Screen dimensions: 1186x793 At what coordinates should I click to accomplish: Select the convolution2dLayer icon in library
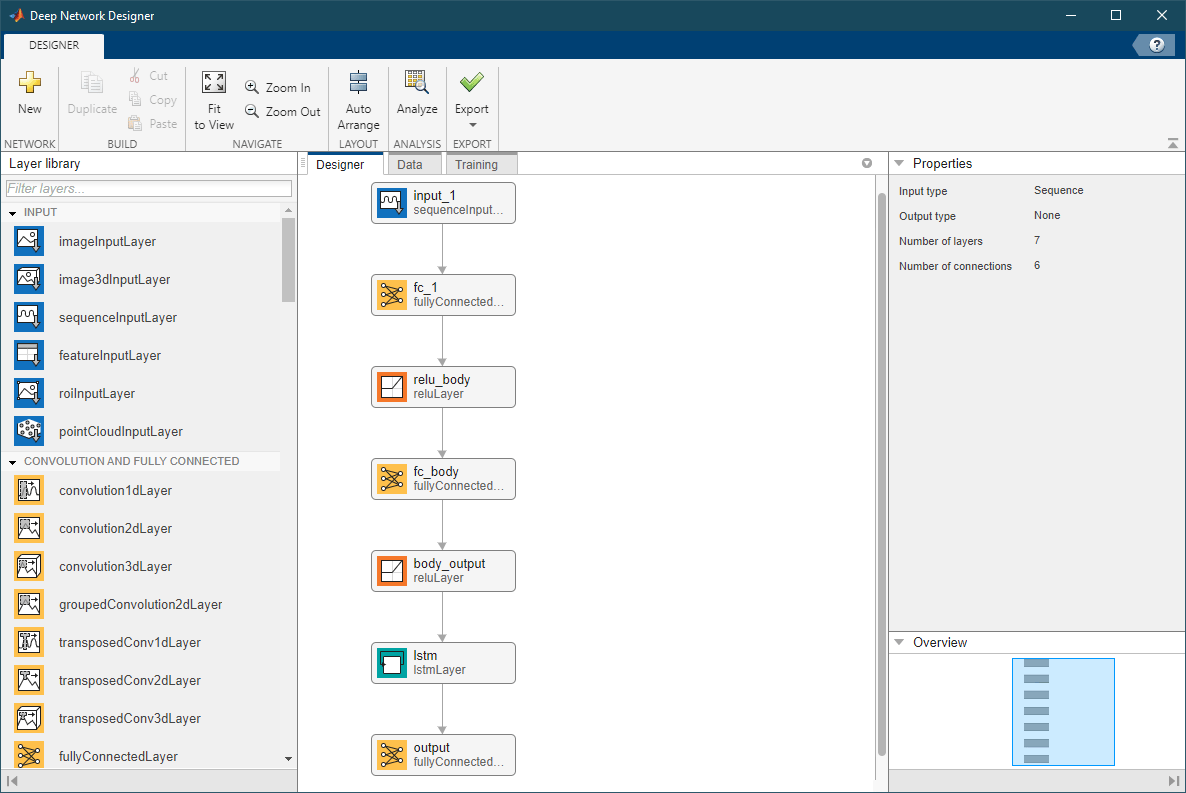[x=29, y=528]
